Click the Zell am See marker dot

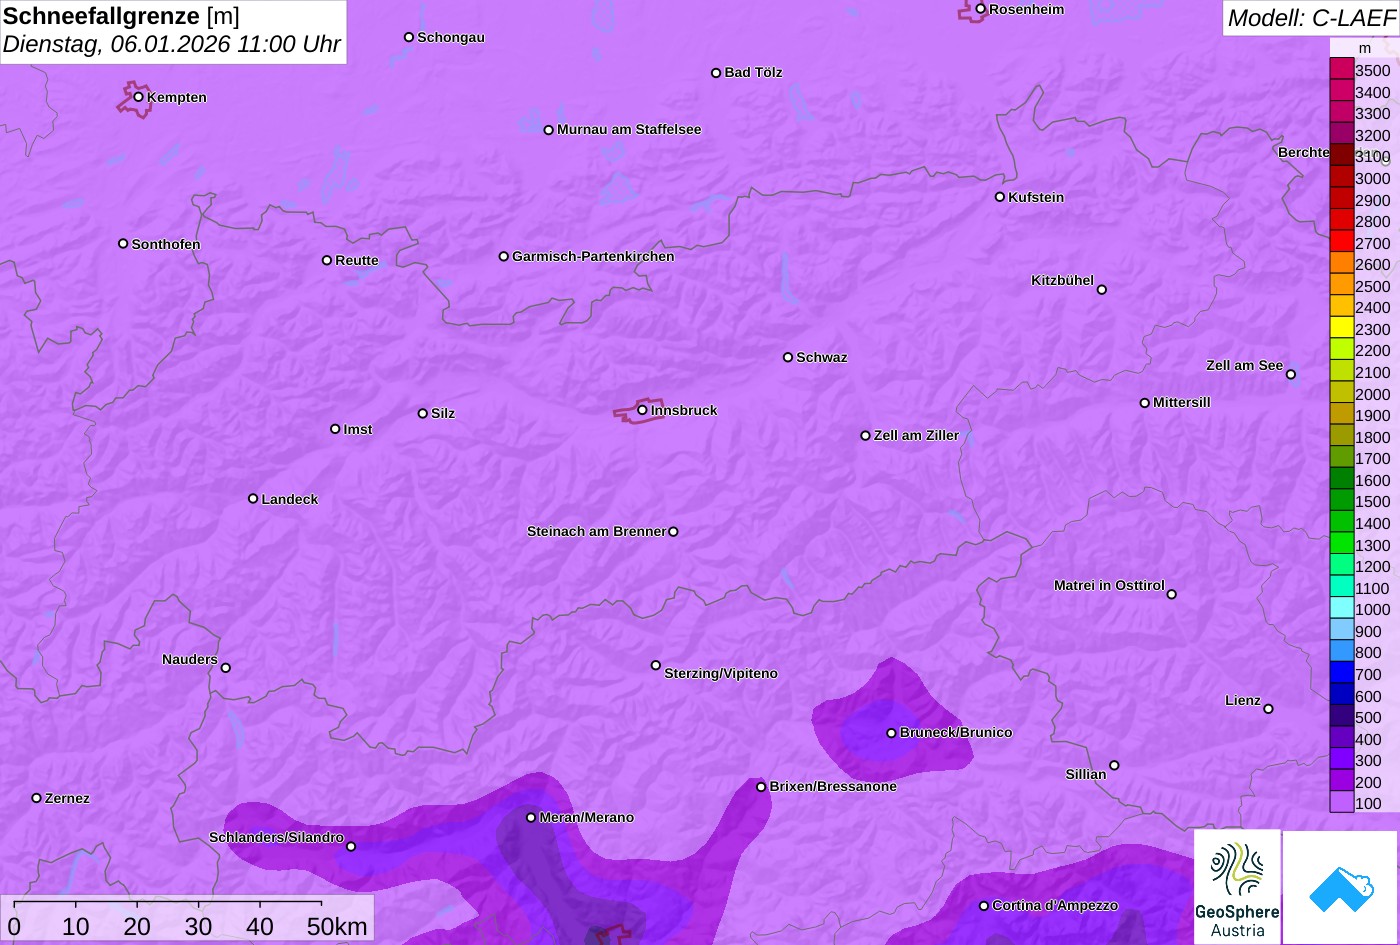pos(1291,375)
